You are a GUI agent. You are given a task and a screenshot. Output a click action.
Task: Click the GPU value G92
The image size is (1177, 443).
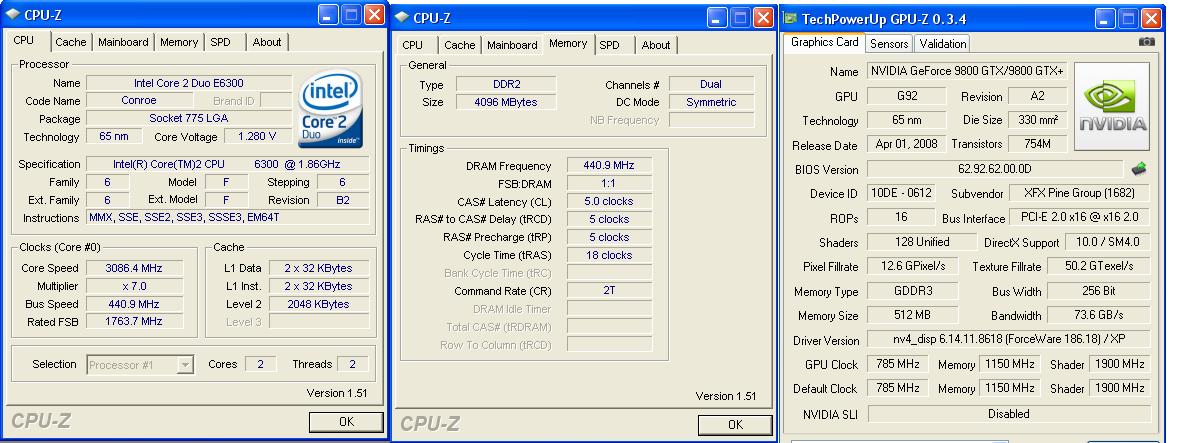(907, 96)
